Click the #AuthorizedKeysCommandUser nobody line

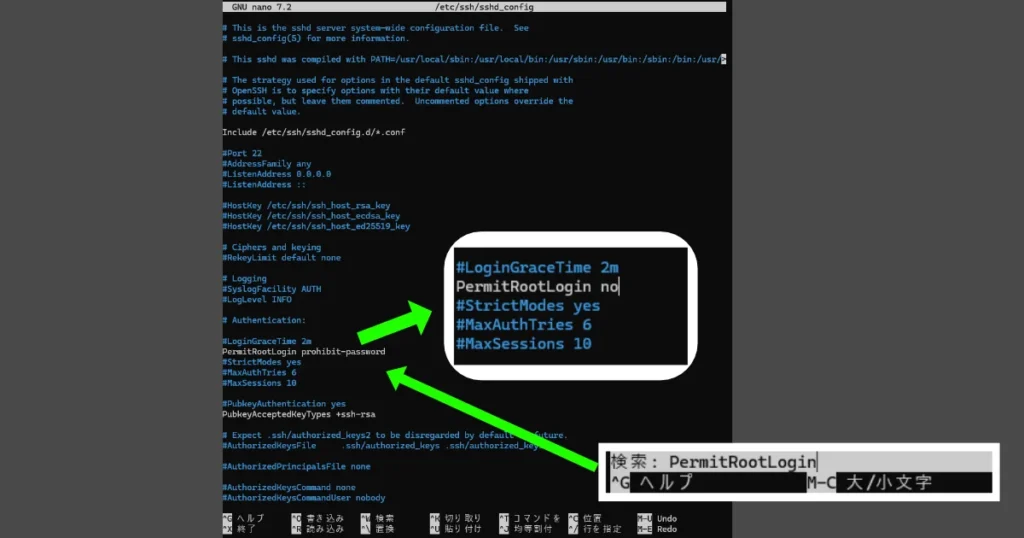pos(304,498)
